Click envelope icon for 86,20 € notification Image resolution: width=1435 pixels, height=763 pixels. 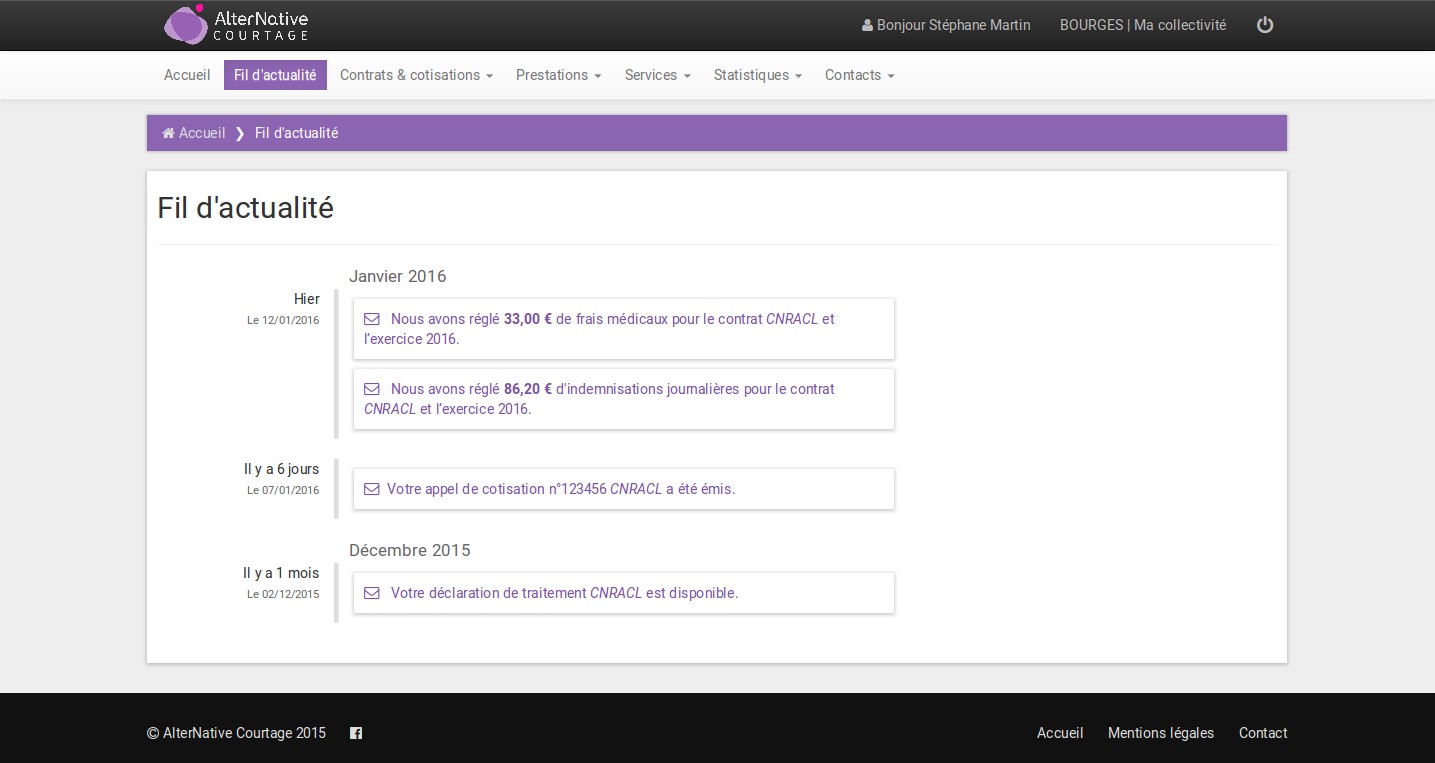[372, 389]
